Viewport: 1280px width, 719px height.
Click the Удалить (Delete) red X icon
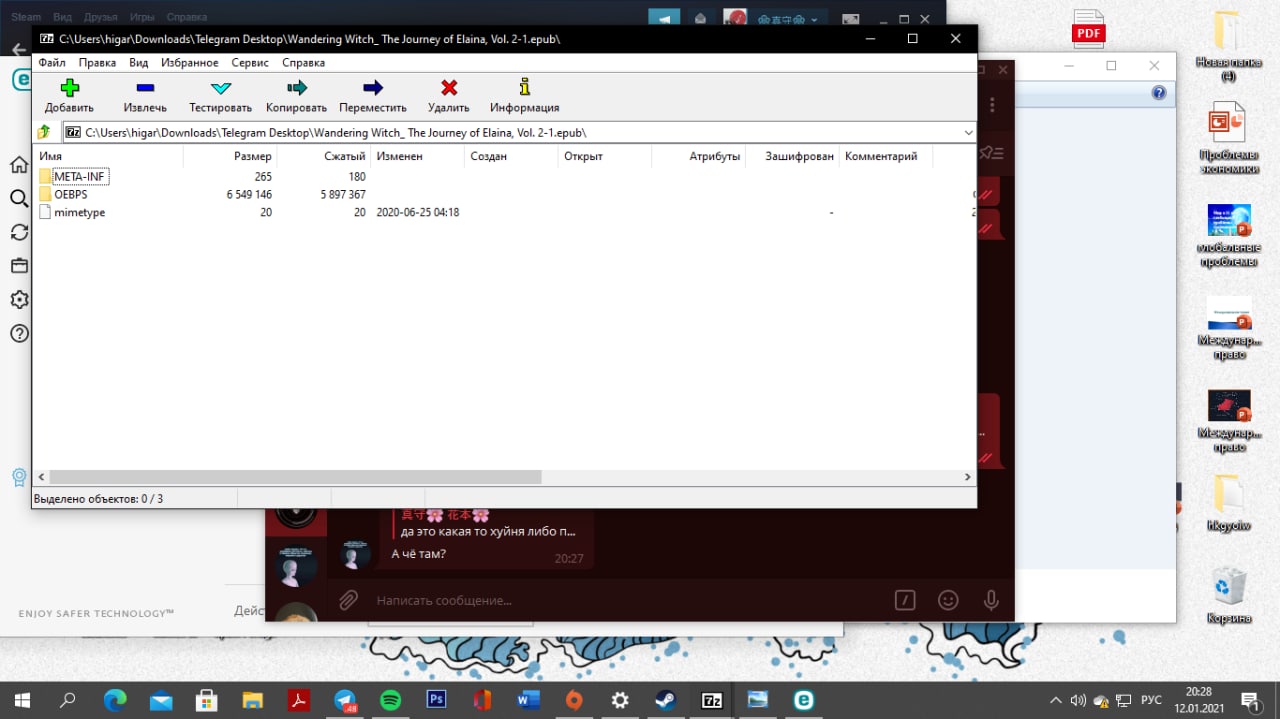(x=449, y=88)
